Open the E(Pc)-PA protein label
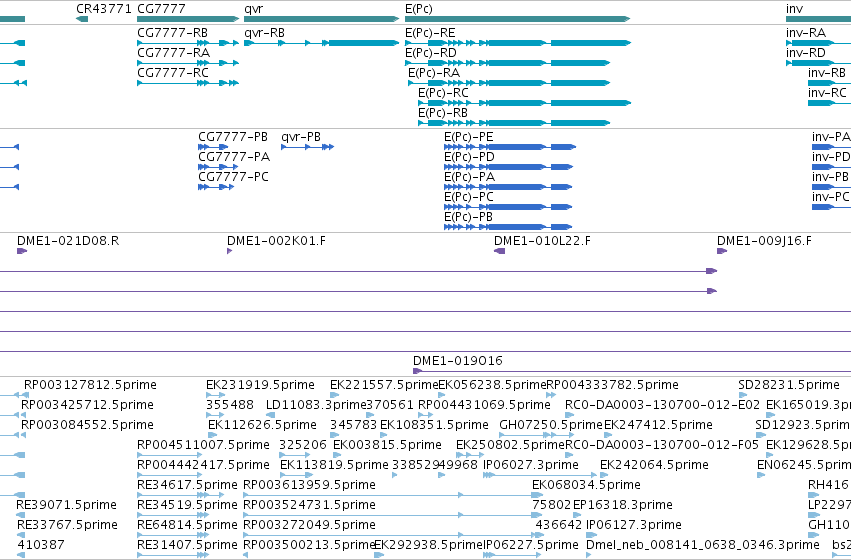851x560 pixels. click(469, 177)
